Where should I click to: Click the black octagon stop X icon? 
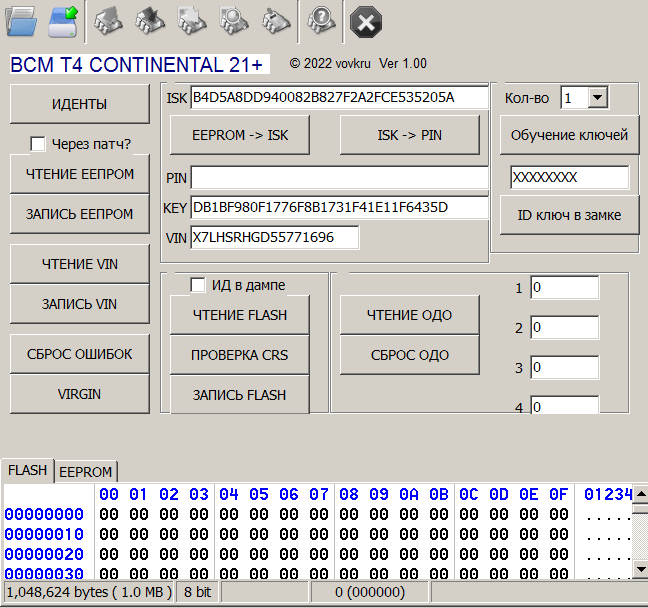click(366, 22)
